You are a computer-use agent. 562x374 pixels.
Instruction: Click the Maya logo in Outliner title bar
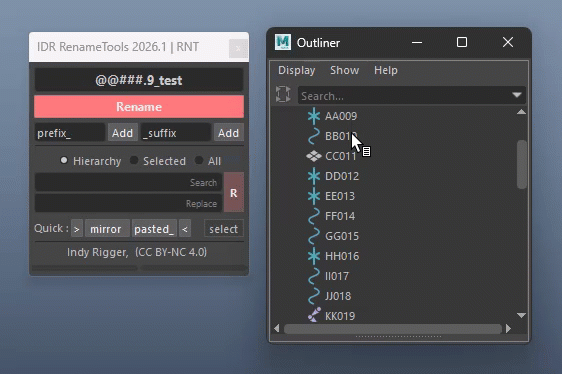283,42
